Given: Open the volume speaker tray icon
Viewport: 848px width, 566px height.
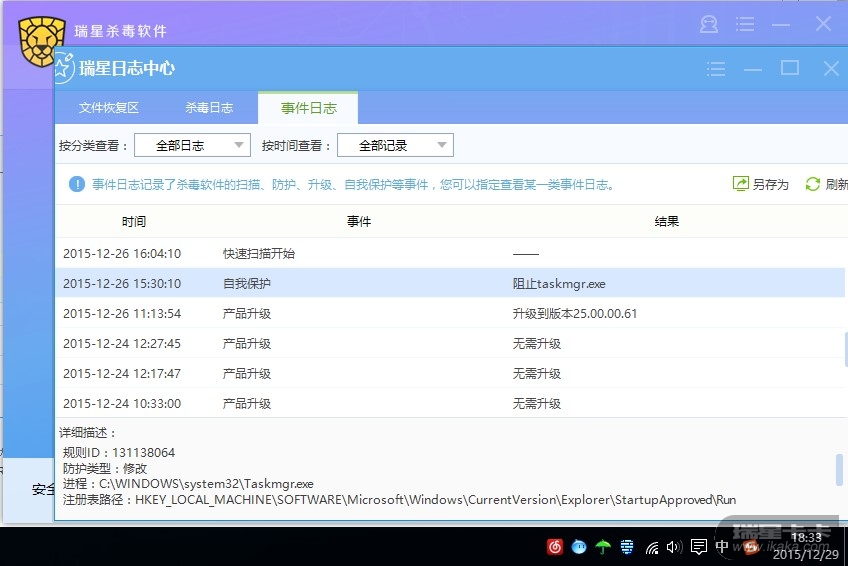Looking at the screenshot, I should pyautogui.click(x=674, y=547).
